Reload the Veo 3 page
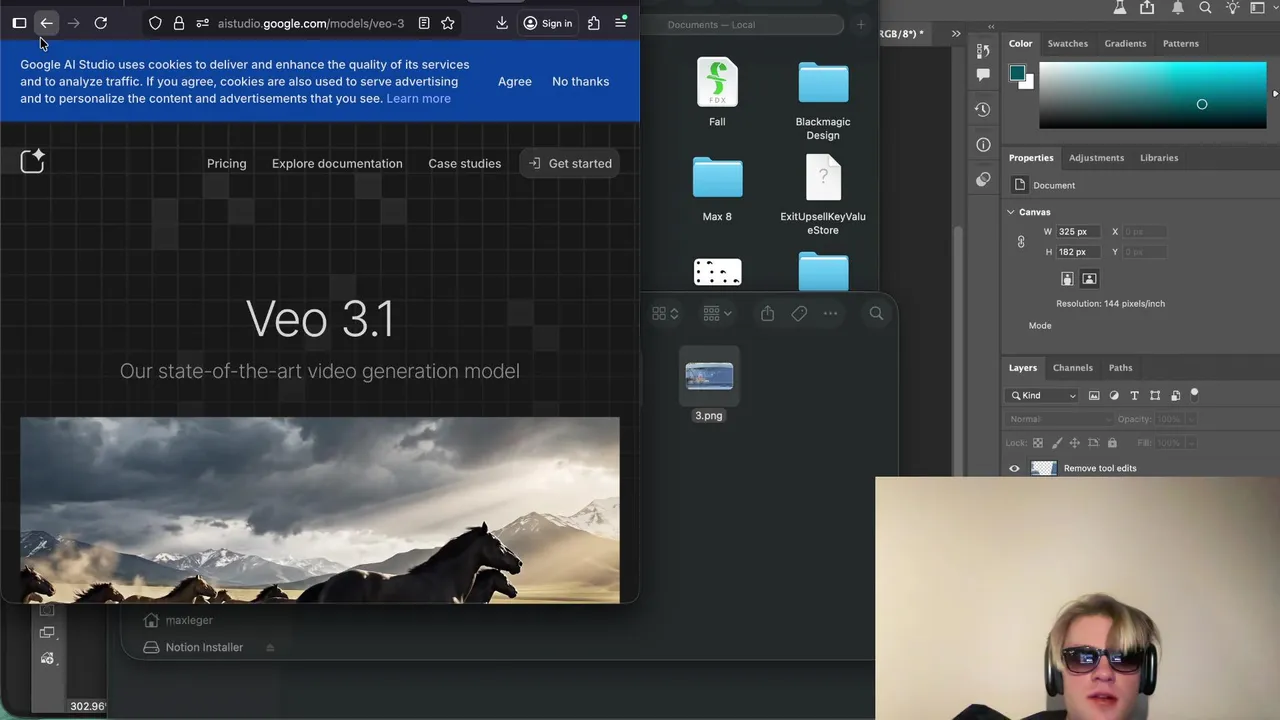 [100, 23]
